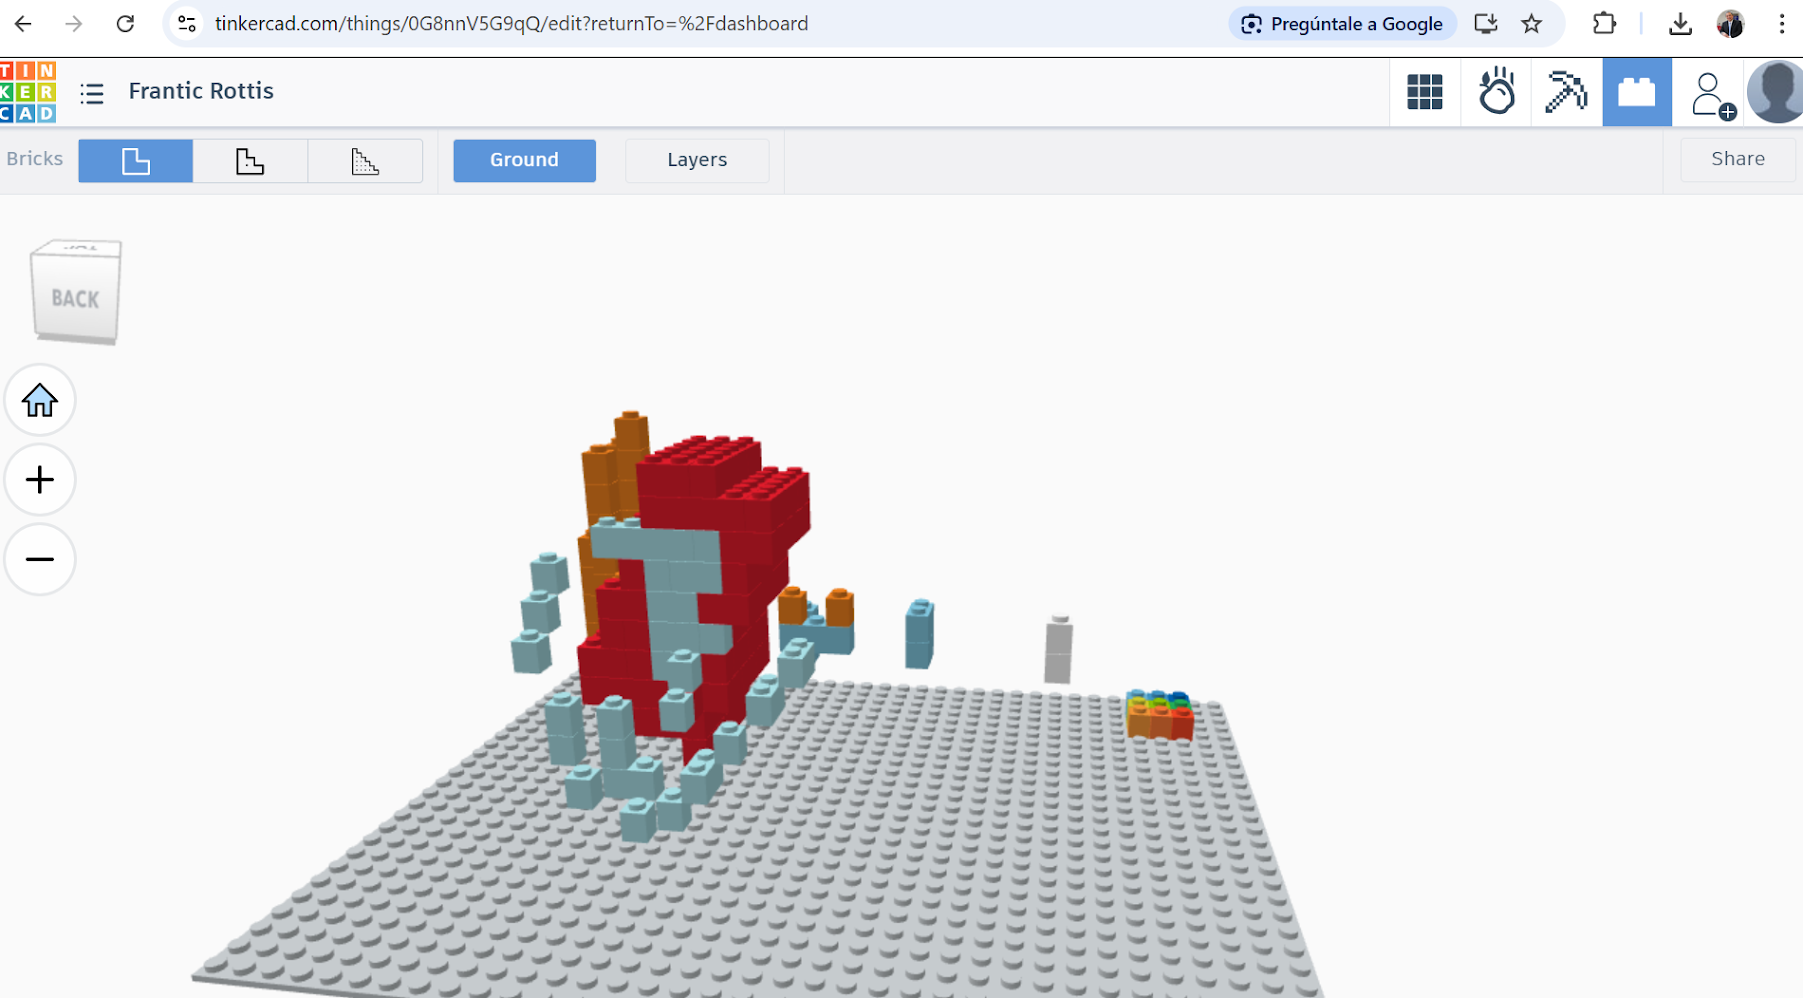The image size is (1803, 998).
Task: Select the Bricks mode icon
Action: tap(1637, 92)
